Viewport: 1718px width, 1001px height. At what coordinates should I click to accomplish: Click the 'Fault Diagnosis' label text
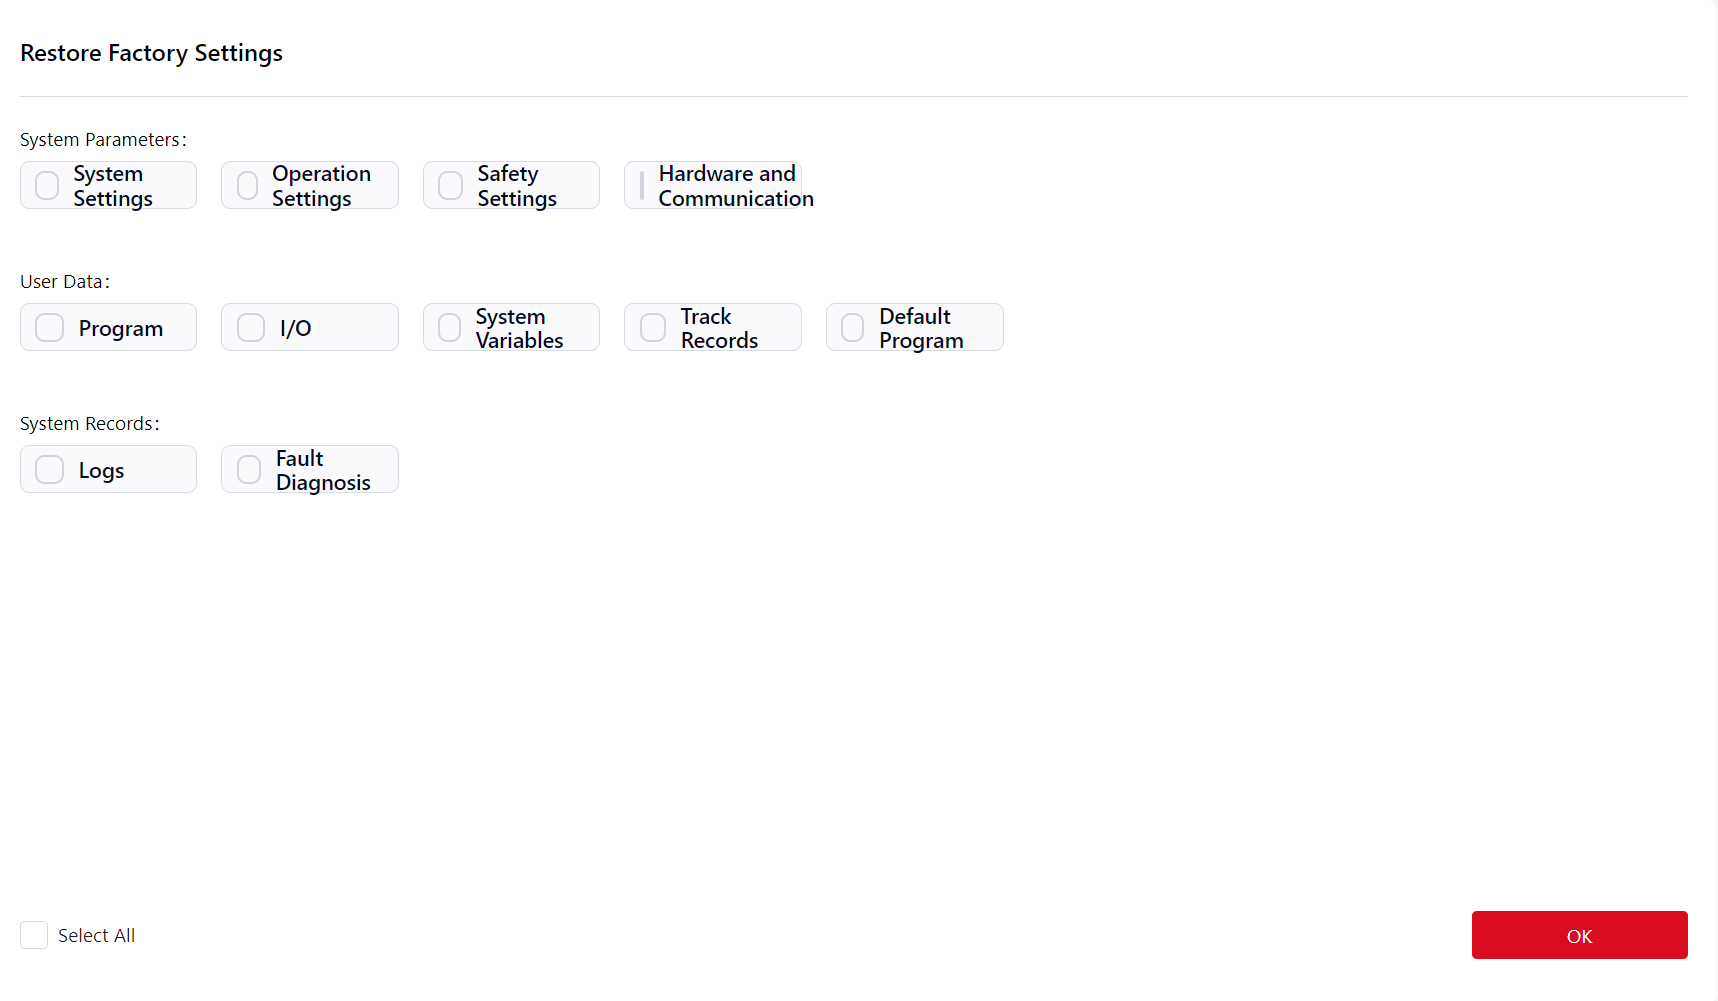click(322, 470)
